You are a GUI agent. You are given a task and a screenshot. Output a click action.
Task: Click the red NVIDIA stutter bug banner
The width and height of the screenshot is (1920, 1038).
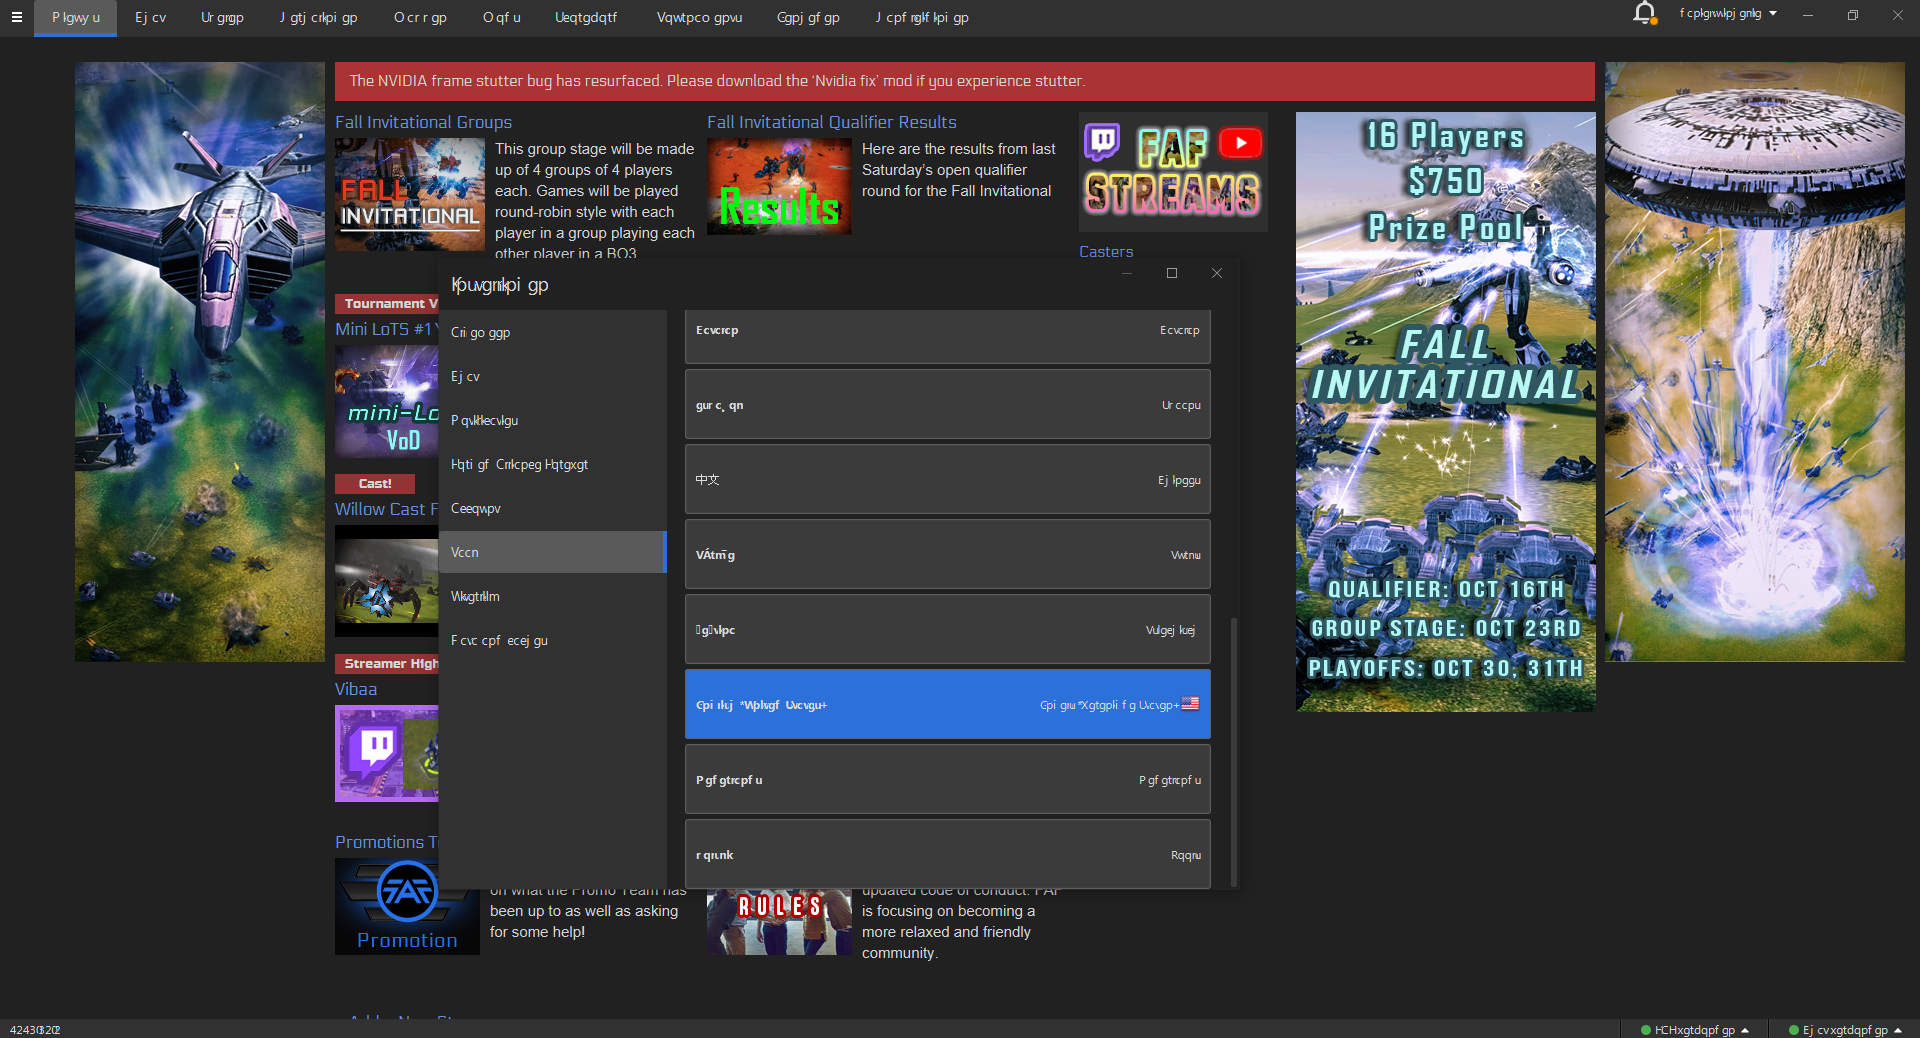(x=964, y=81)
